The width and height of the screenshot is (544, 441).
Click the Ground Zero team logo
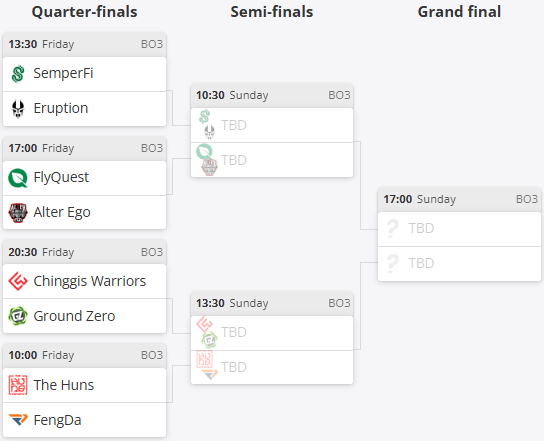tap(18, 316)
